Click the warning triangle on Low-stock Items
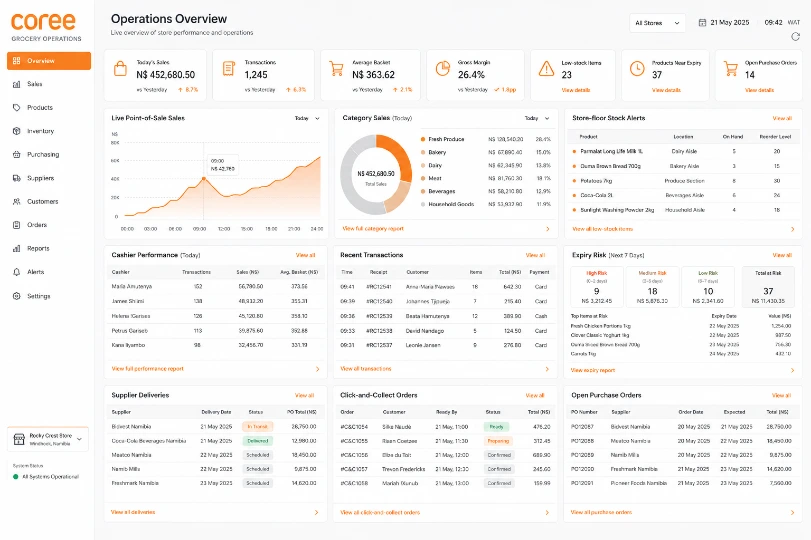 coord(546,69)
